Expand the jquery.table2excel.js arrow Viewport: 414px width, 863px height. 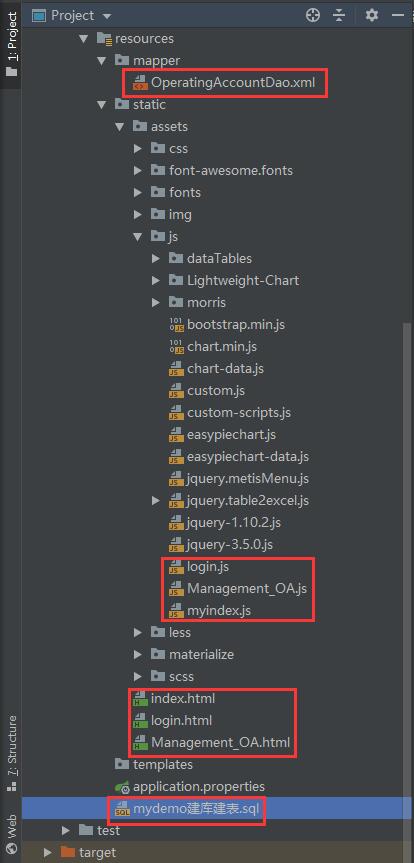pos(156,501)
